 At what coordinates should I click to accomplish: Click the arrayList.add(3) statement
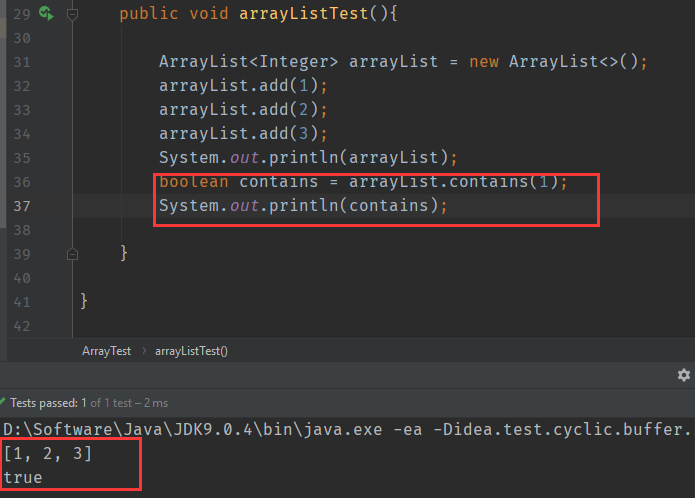pyautogui.click(x=243, y=133)
